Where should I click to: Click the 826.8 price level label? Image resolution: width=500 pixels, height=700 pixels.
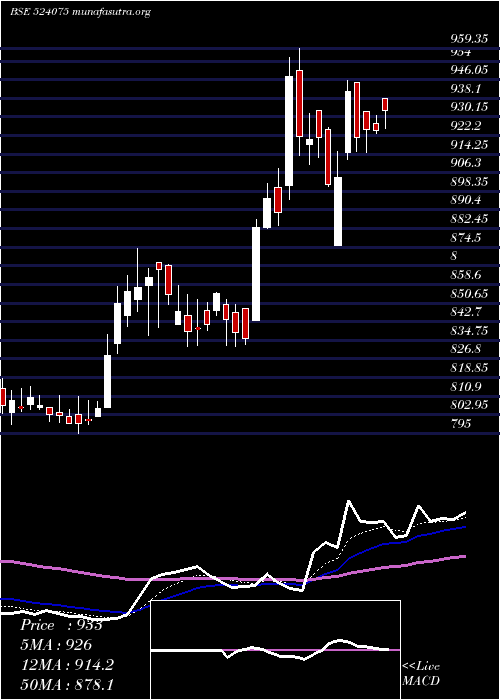tap(465, 349)
